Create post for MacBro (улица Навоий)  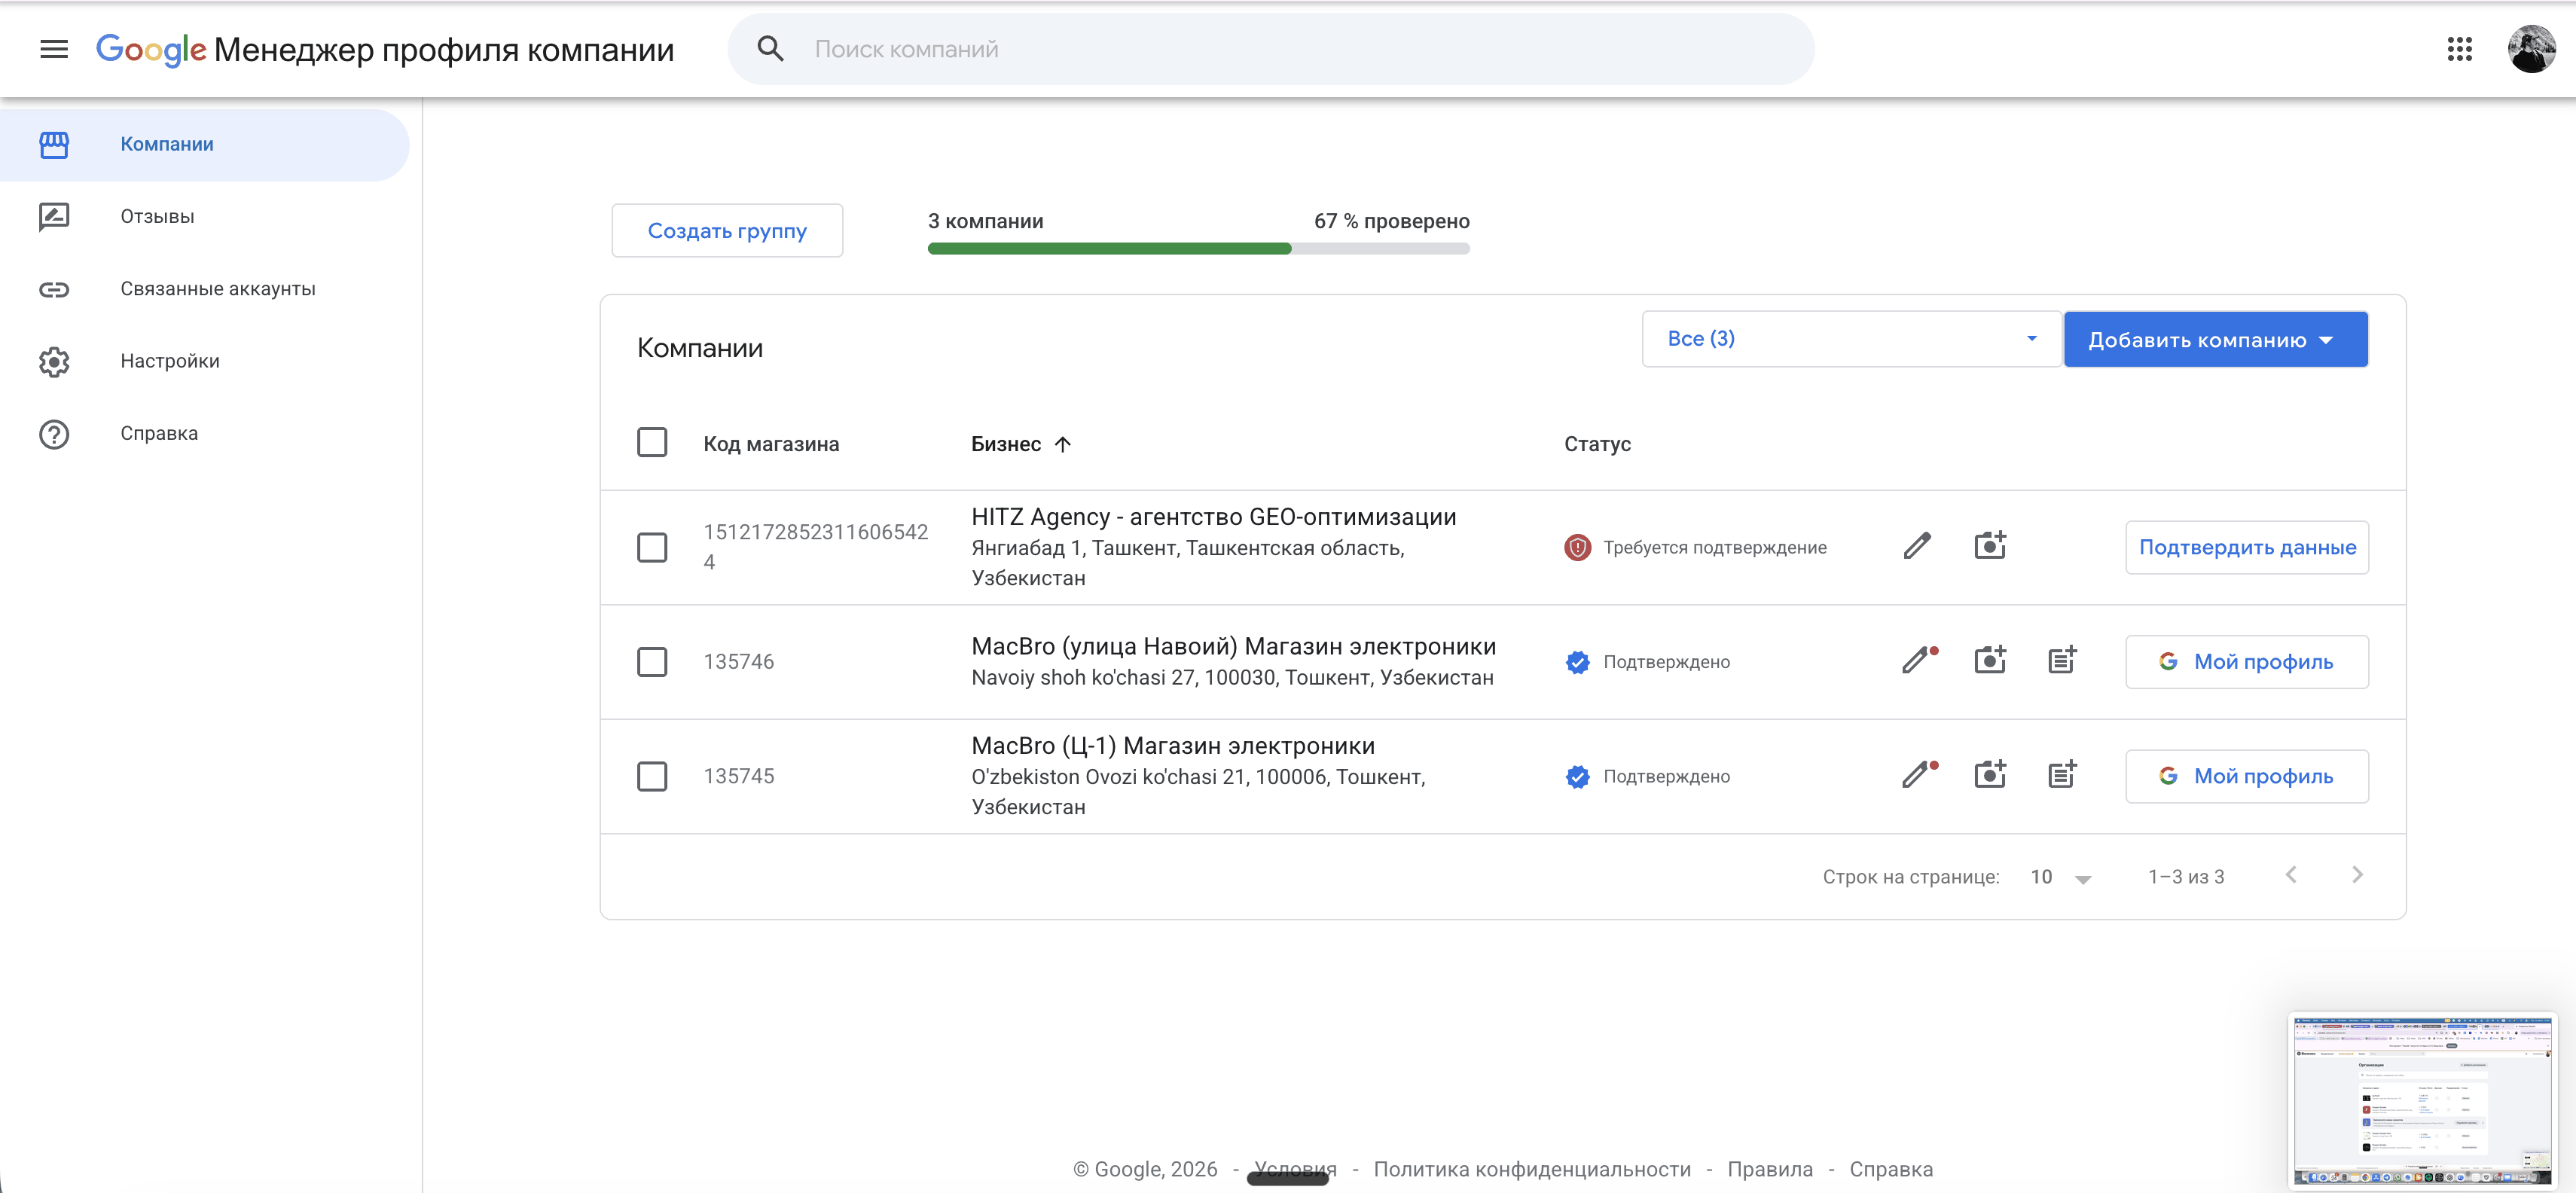pyautogui.click(x=2062, y=660)
